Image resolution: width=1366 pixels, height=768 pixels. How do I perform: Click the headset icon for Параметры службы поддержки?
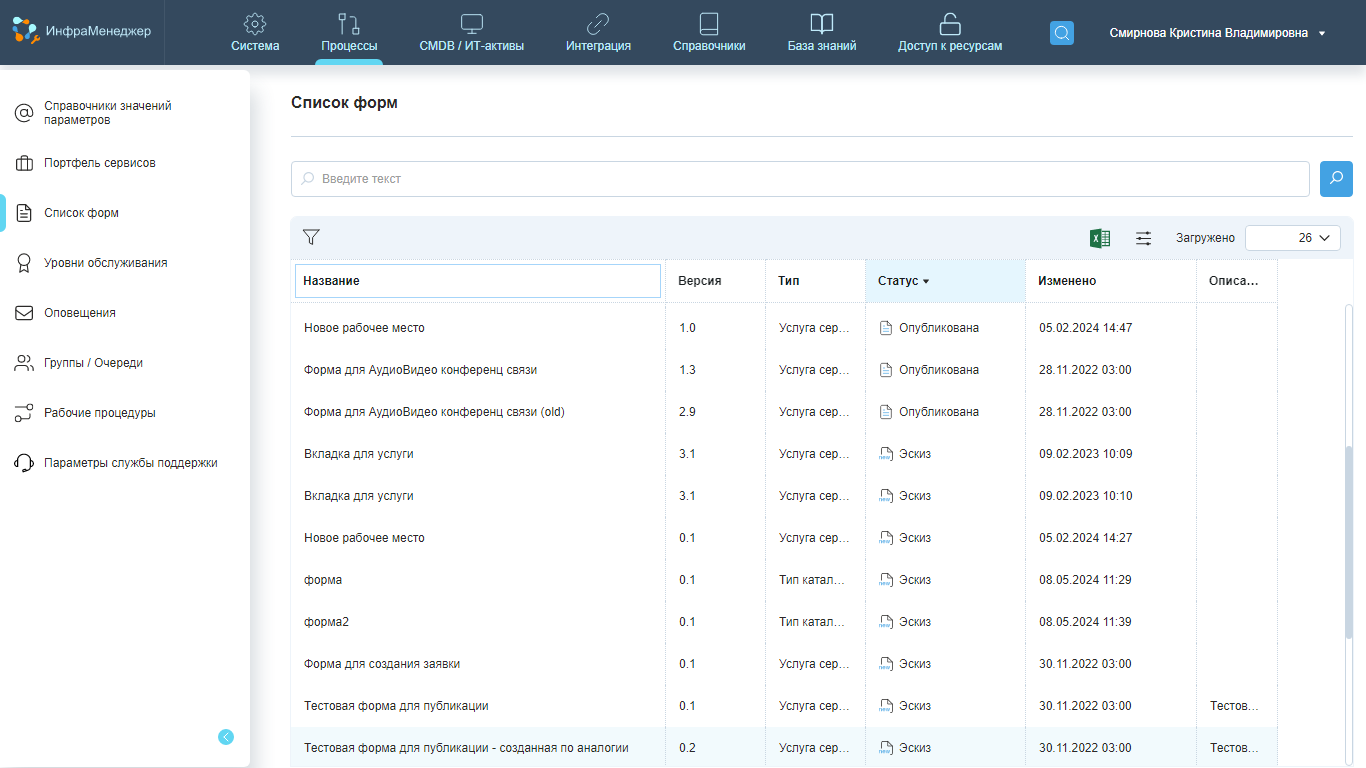click(x=24, y=463)
